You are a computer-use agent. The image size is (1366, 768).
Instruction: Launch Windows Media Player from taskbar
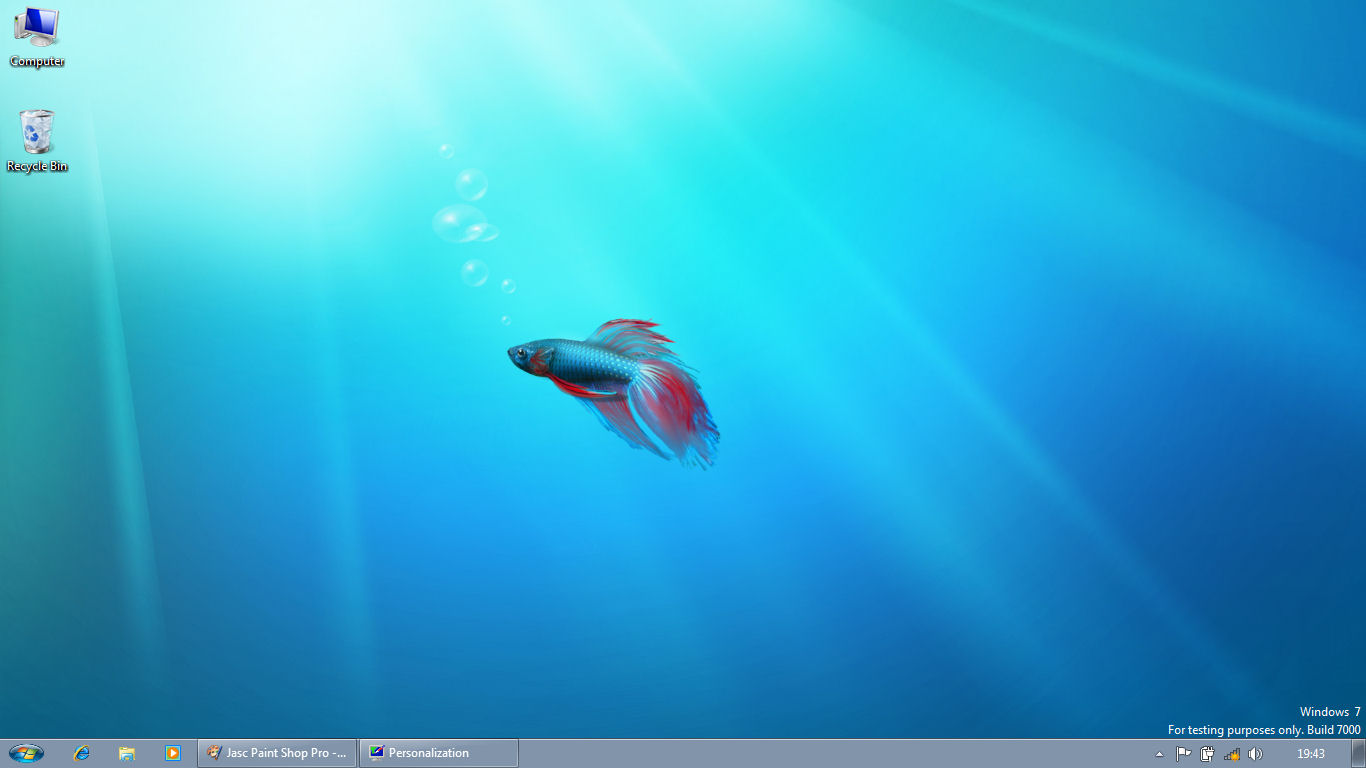coord(172,753)
